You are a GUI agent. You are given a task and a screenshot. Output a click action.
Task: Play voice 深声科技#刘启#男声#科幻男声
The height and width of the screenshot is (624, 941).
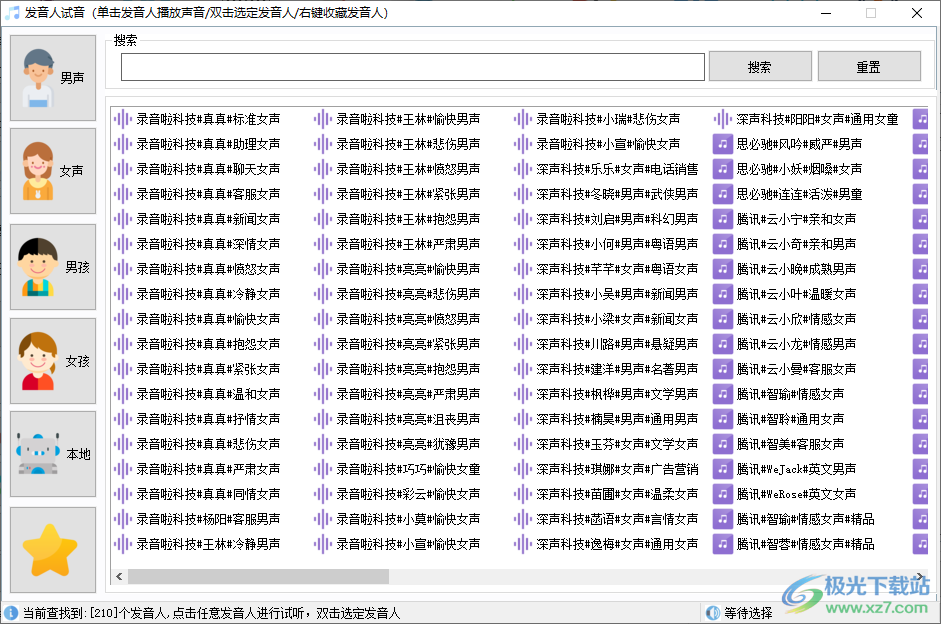(617, 219)
